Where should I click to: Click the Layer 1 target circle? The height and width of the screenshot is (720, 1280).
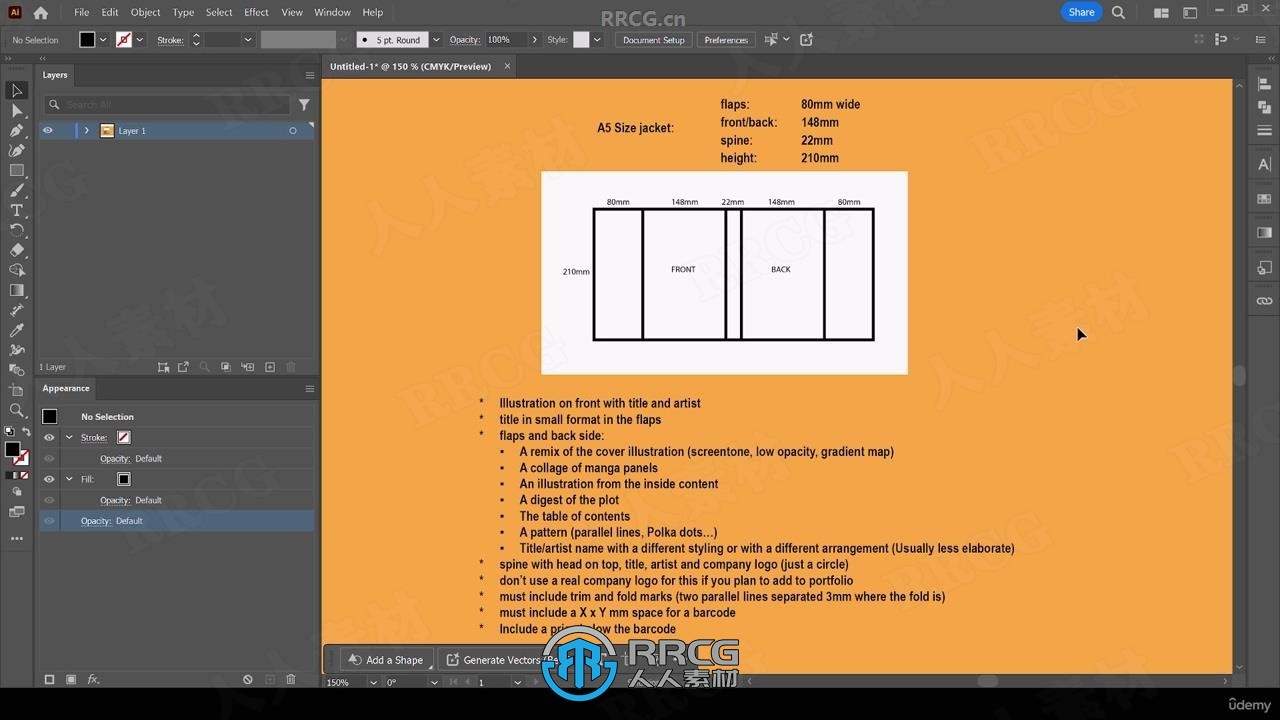click(293, 131)
